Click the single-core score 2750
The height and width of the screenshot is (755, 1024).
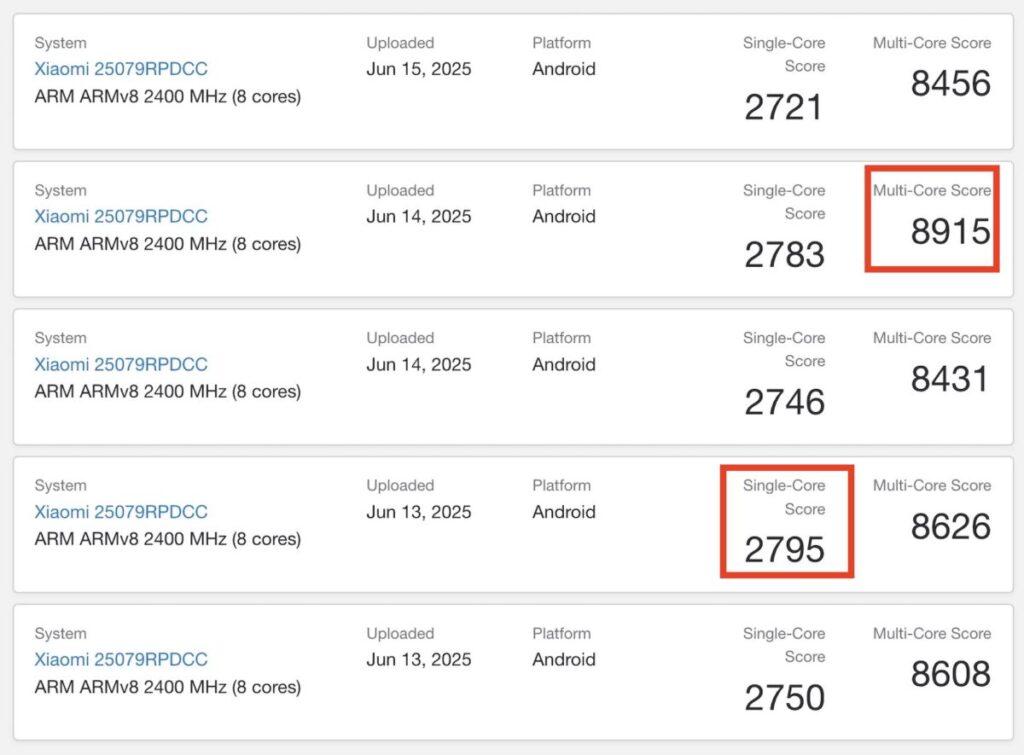(x=785, y=697)
